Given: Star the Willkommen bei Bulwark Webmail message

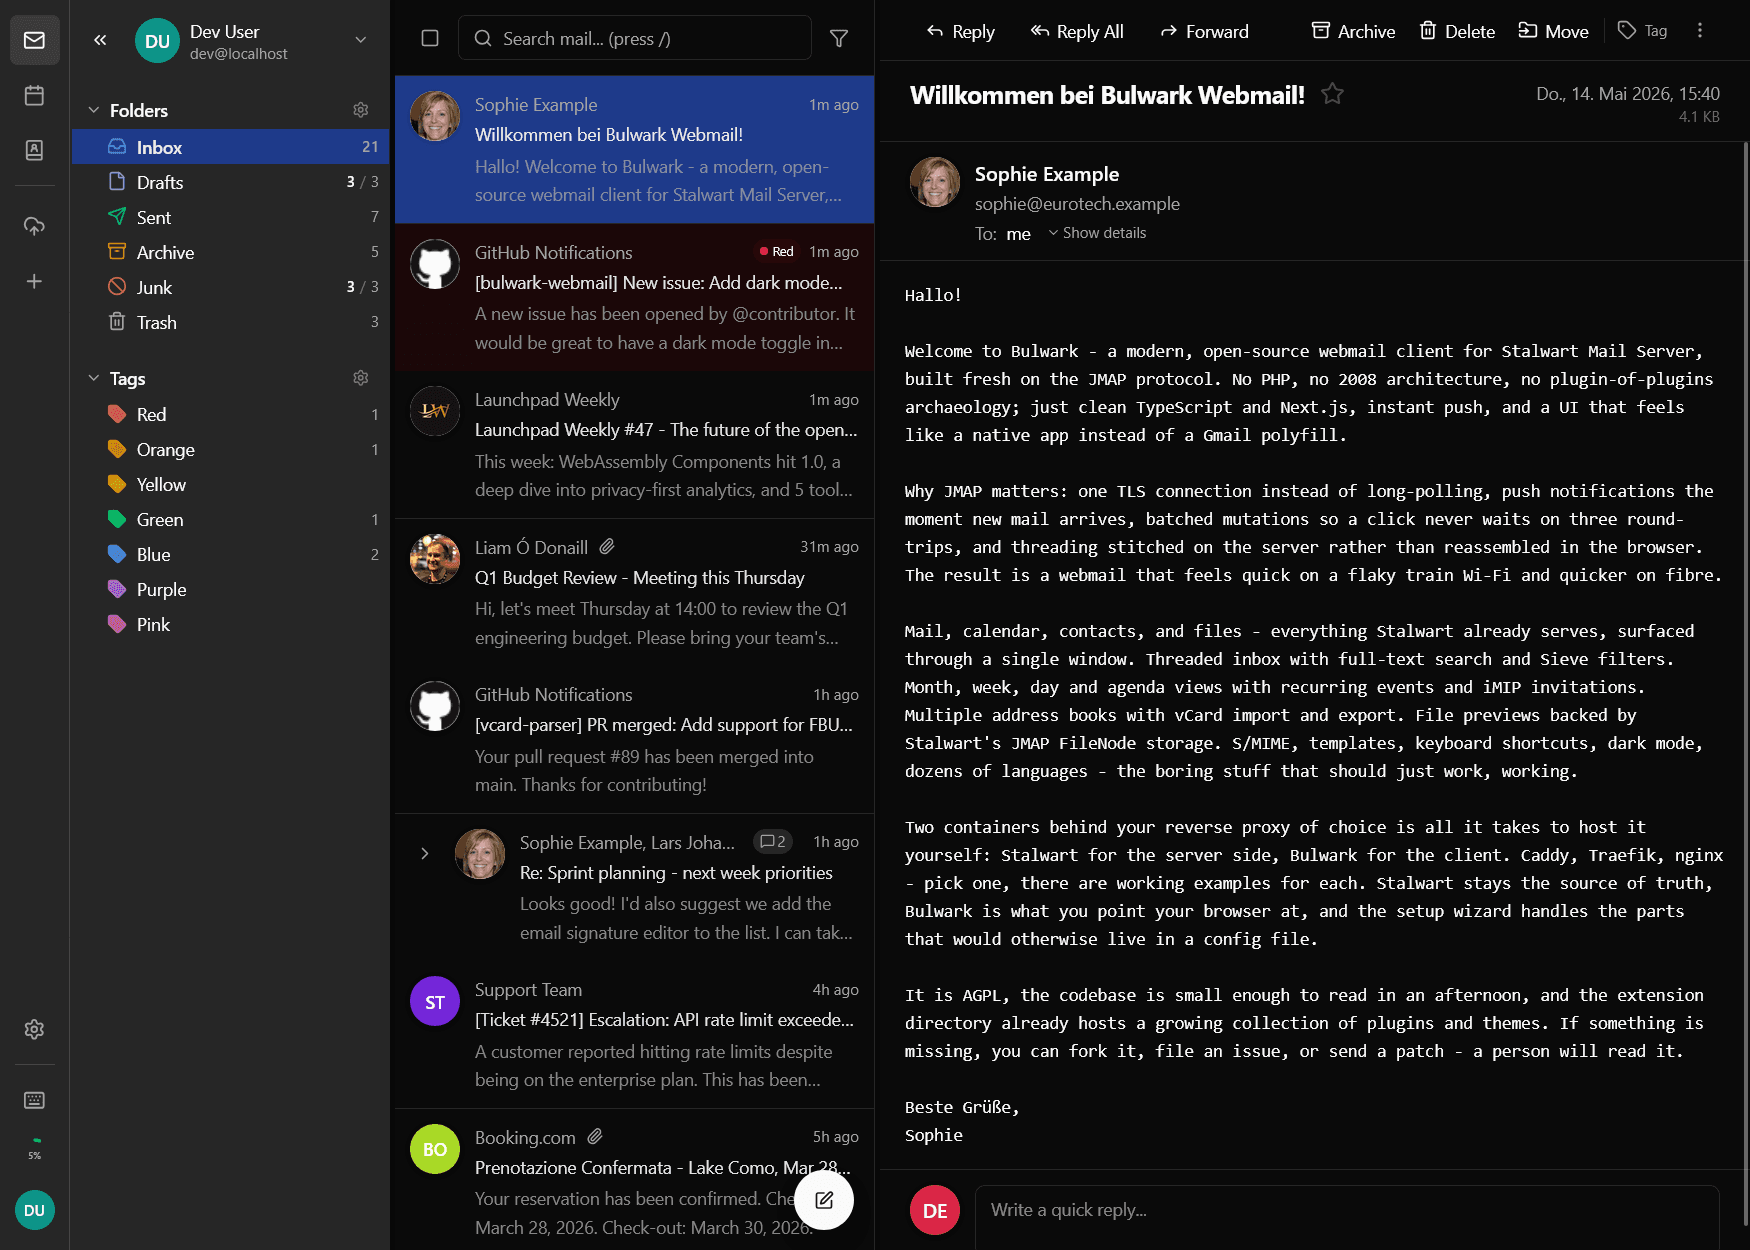Looking at the screenshot, I should tap(1332, 94).
